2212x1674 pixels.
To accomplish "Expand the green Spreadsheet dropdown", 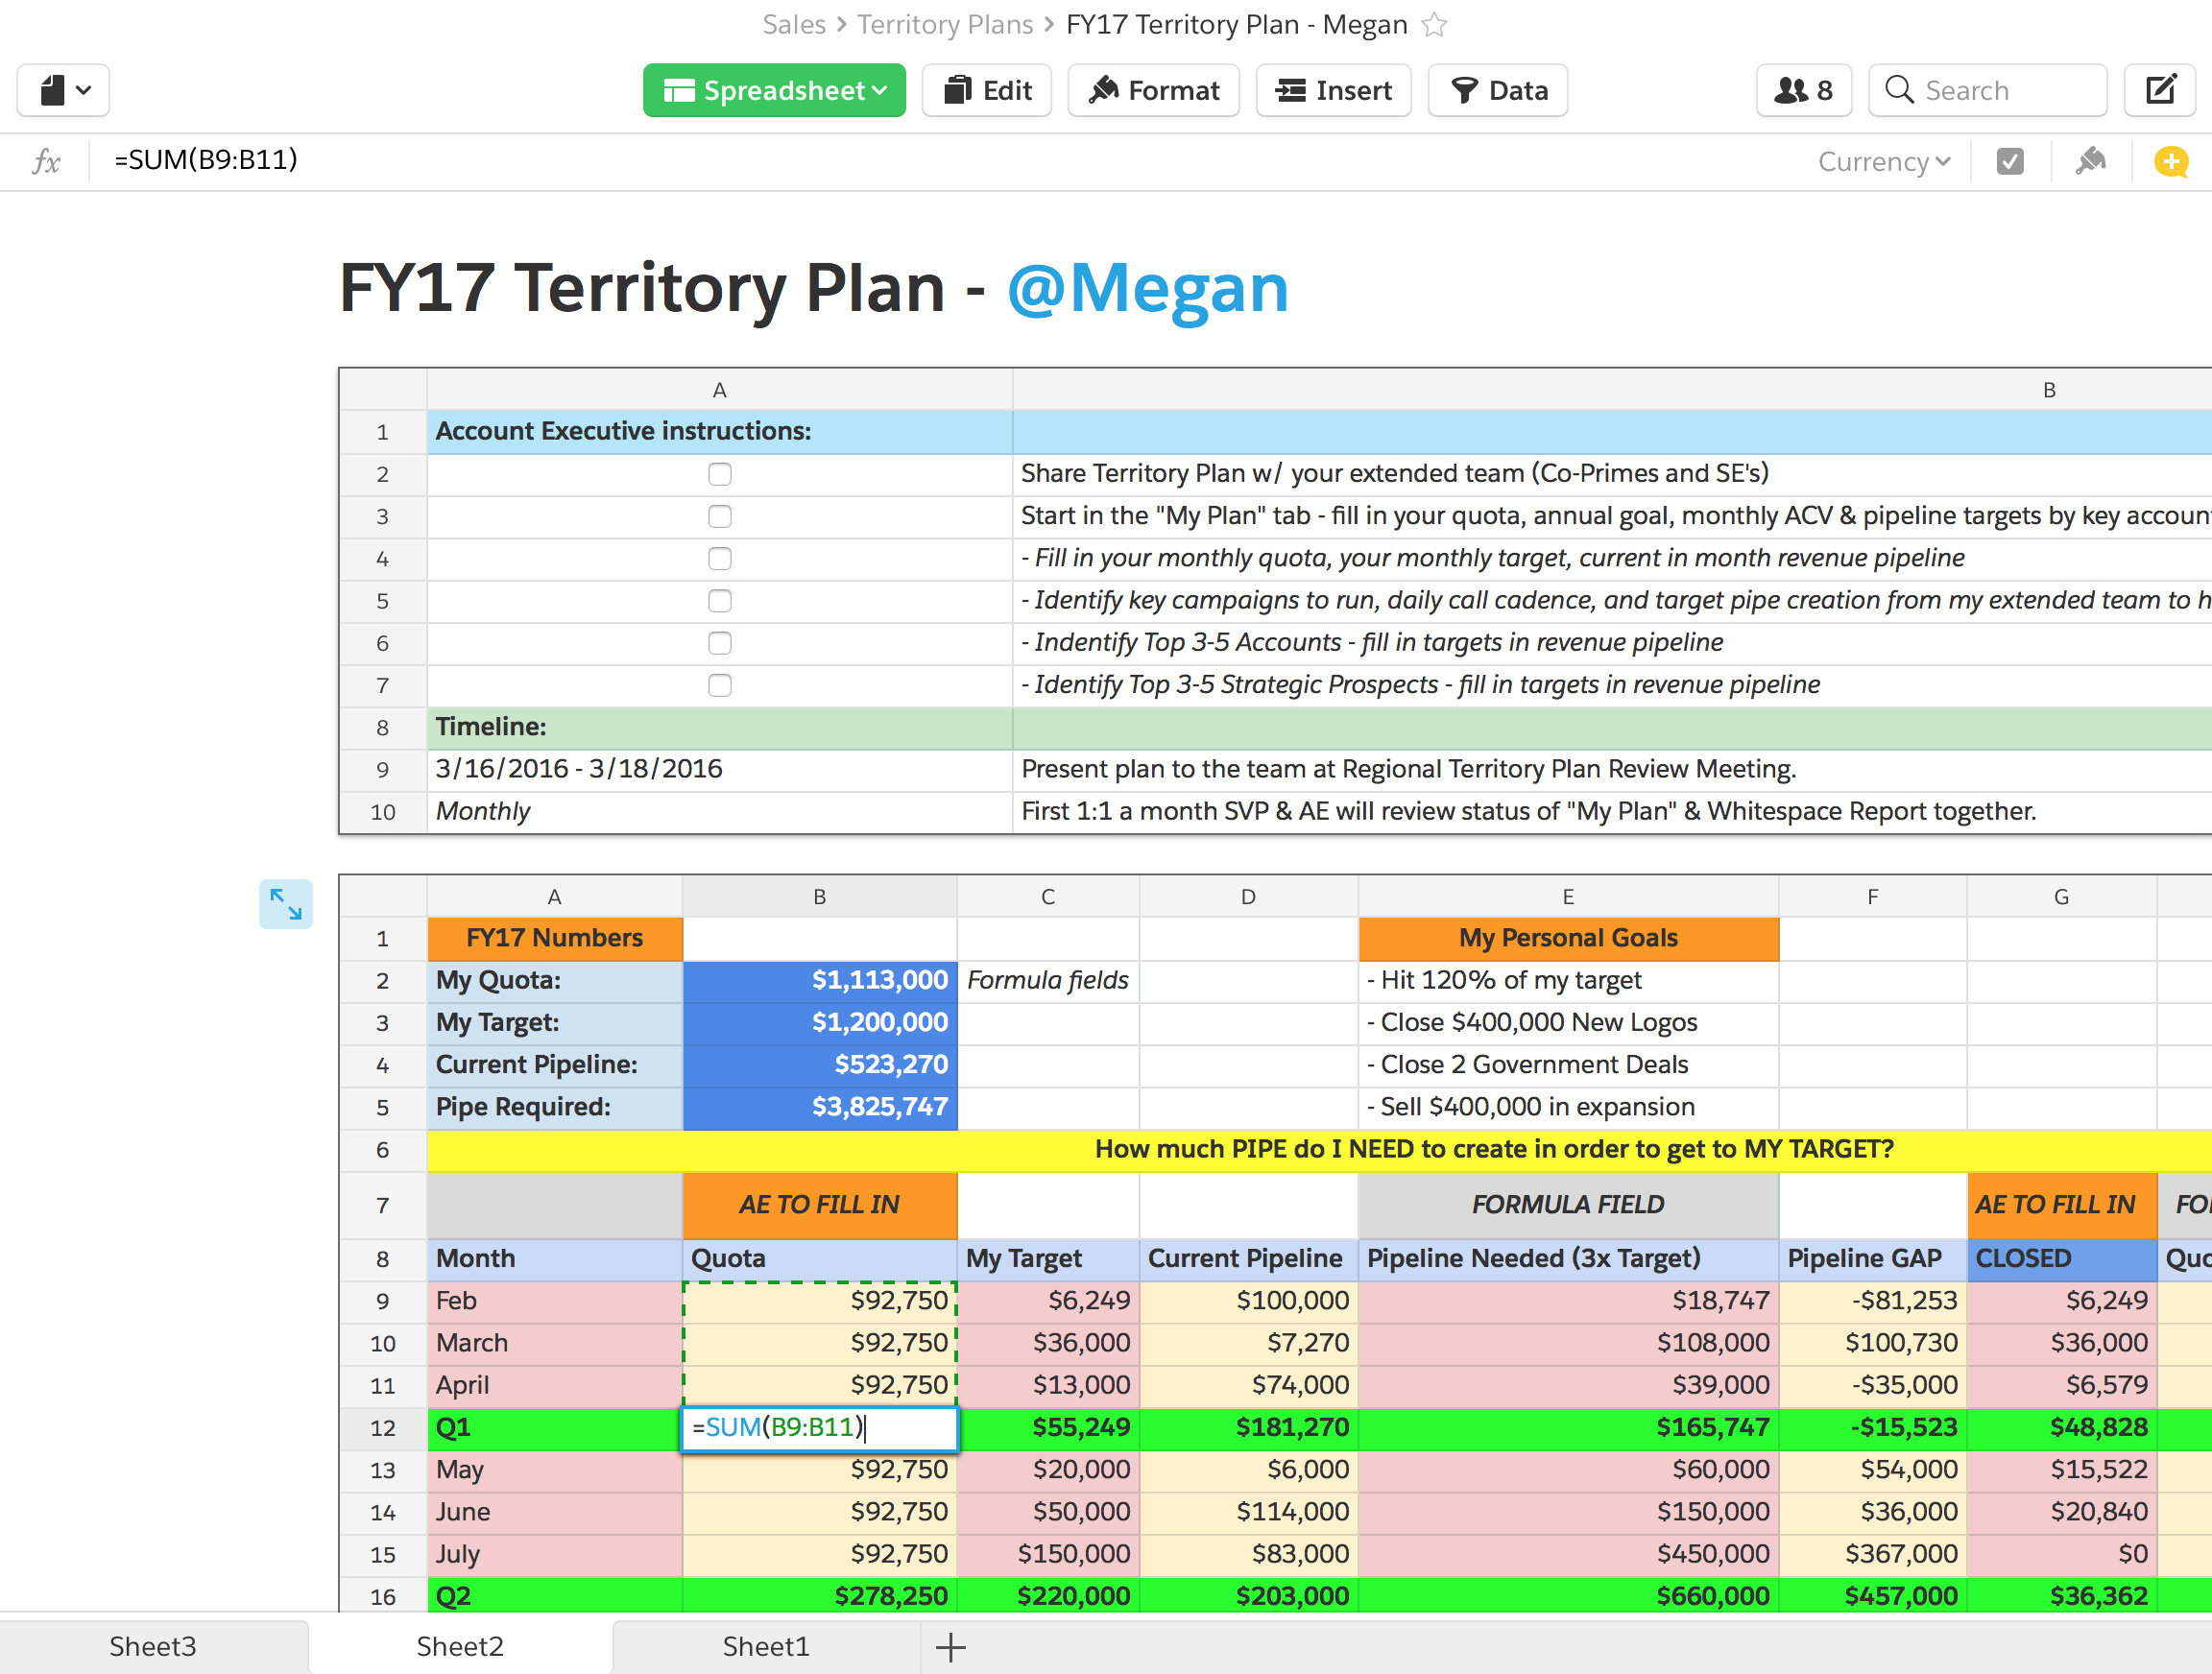I will 774,91.
